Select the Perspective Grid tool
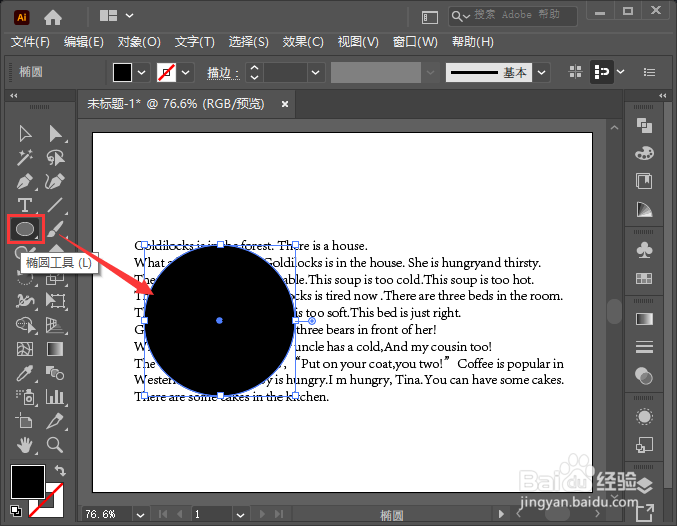Screen dimensions: 677x526 [55, 325]
